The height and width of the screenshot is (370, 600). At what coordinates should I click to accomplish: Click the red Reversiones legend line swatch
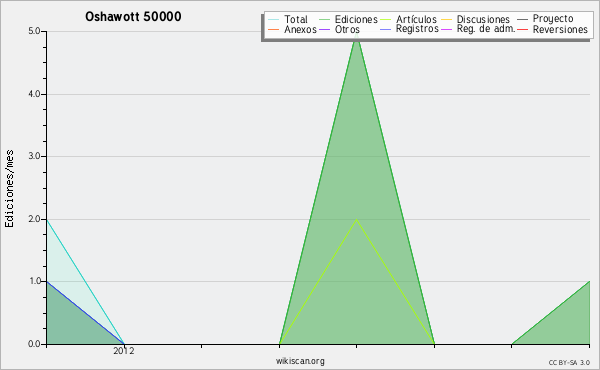point(522,29)
